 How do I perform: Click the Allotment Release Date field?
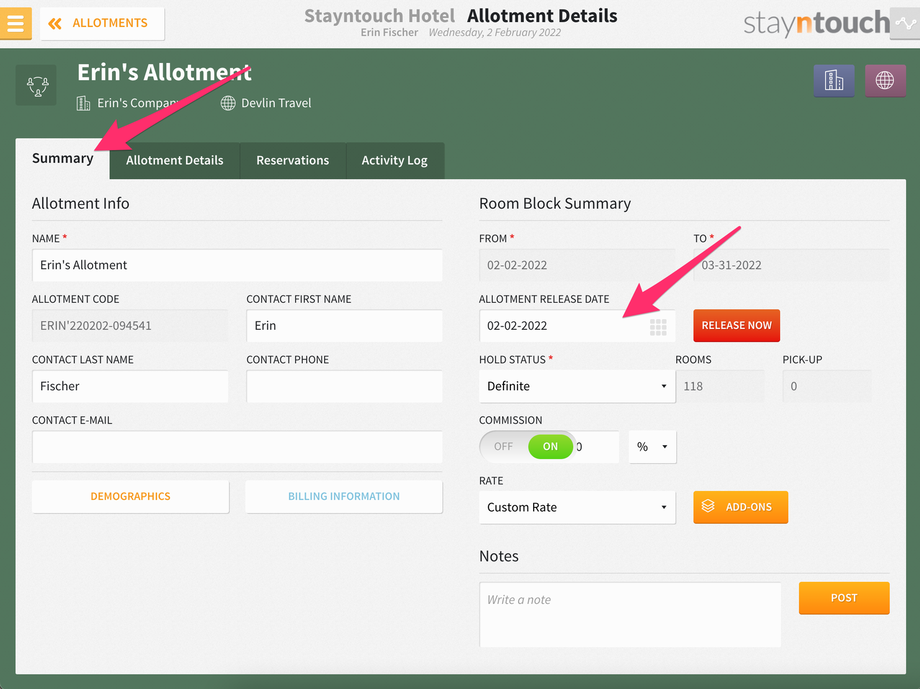(577, 326)
